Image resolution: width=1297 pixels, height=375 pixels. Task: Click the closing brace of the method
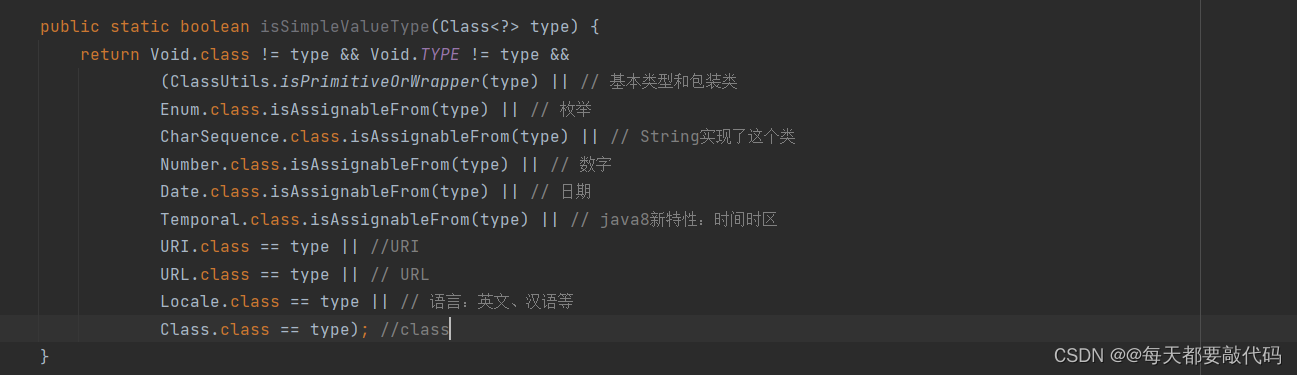(45, 356)
